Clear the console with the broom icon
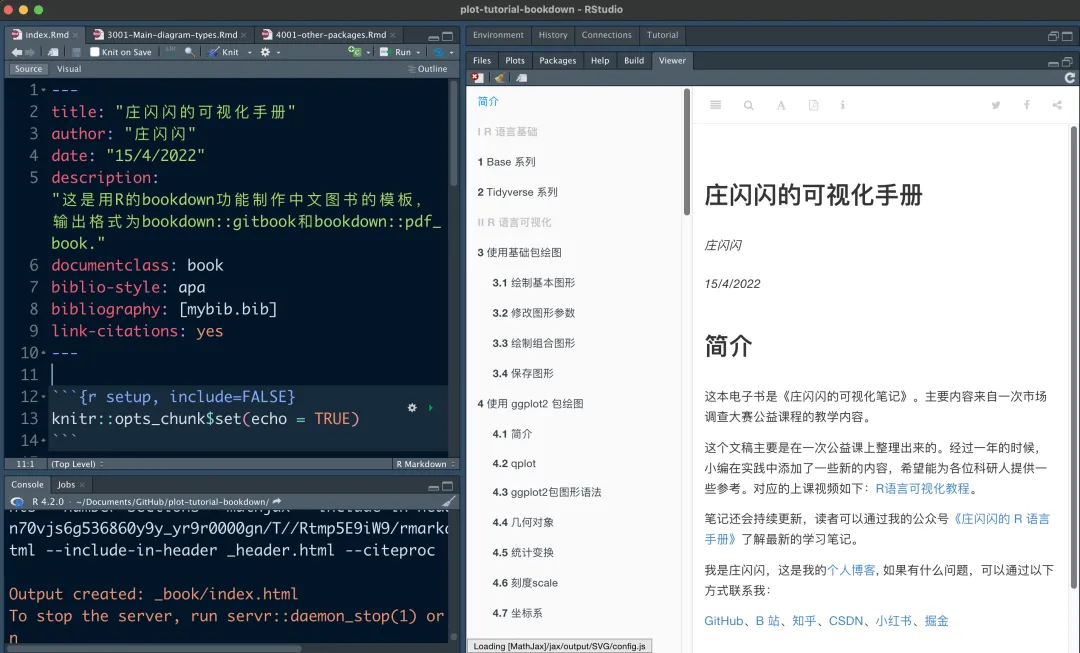The height and width of the screenshot is (653, 1080). coord(448,502)
